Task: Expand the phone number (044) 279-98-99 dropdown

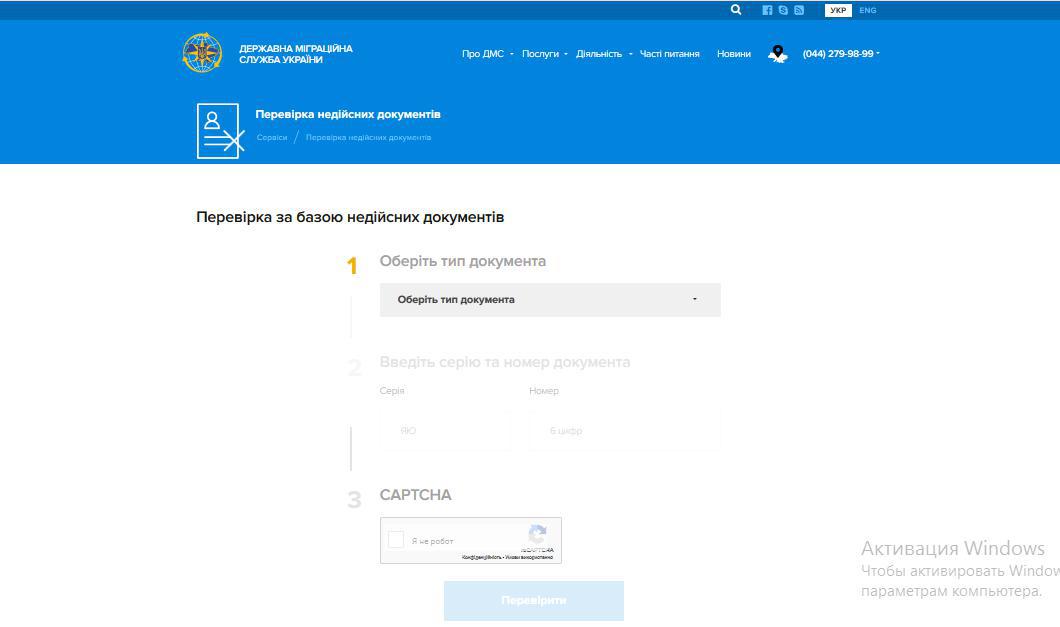Action: (840, 53)
